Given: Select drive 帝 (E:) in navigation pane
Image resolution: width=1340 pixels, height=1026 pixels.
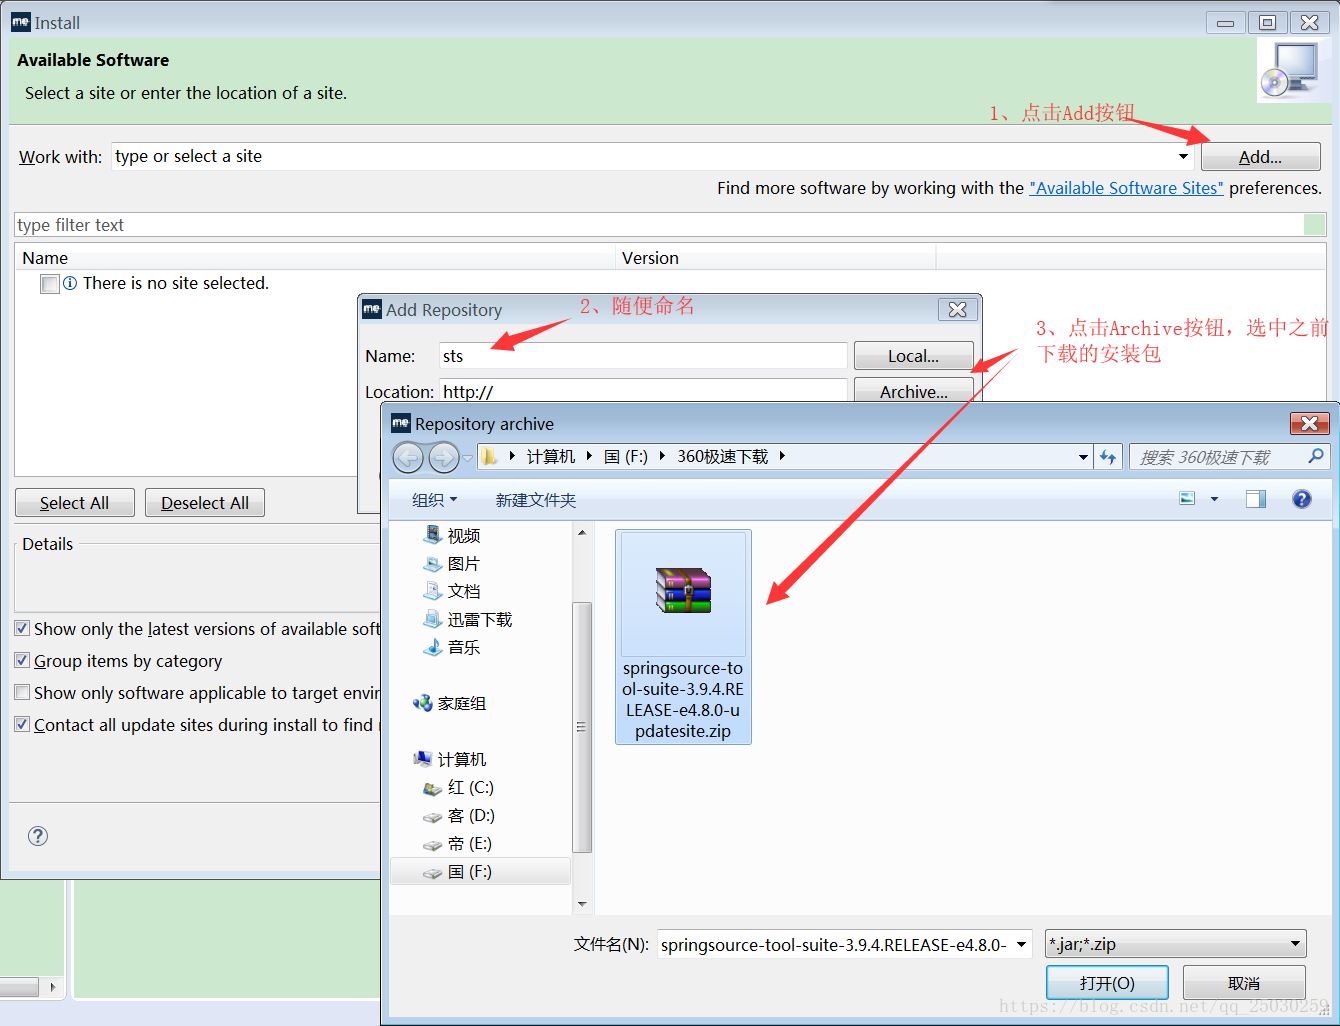Looking at the screenshot, I should pos(458,844).
